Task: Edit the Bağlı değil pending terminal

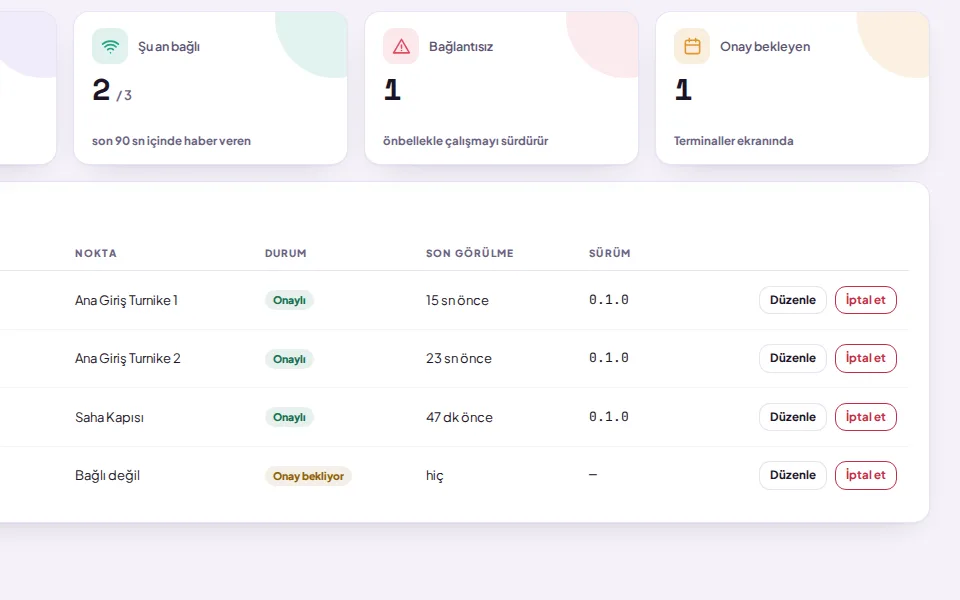Action: (x=793, y=475)
